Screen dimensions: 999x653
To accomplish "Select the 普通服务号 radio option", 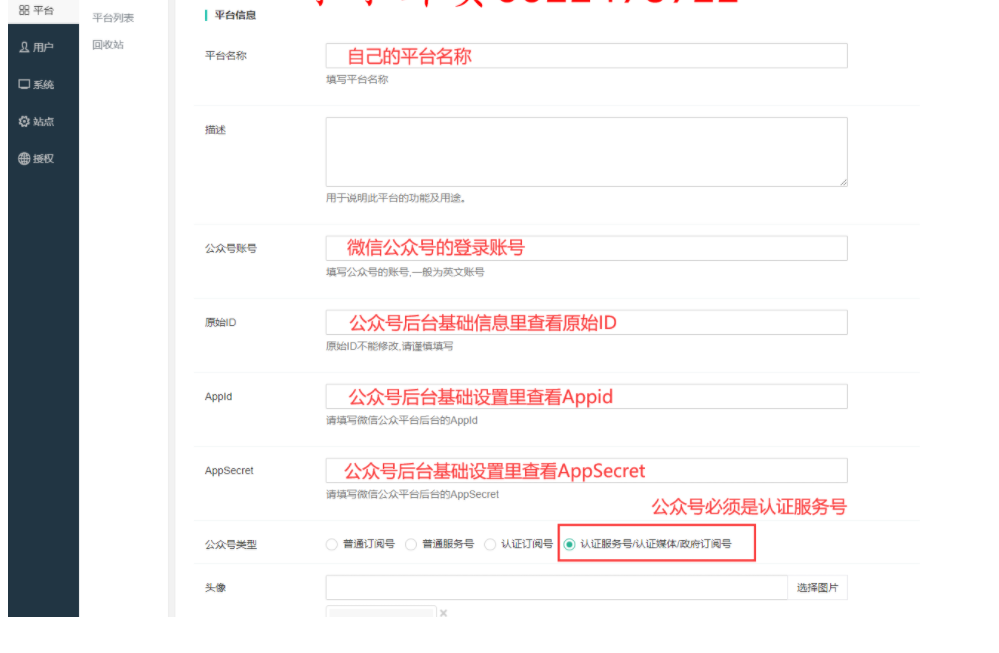I will click(x=411, y=544).
